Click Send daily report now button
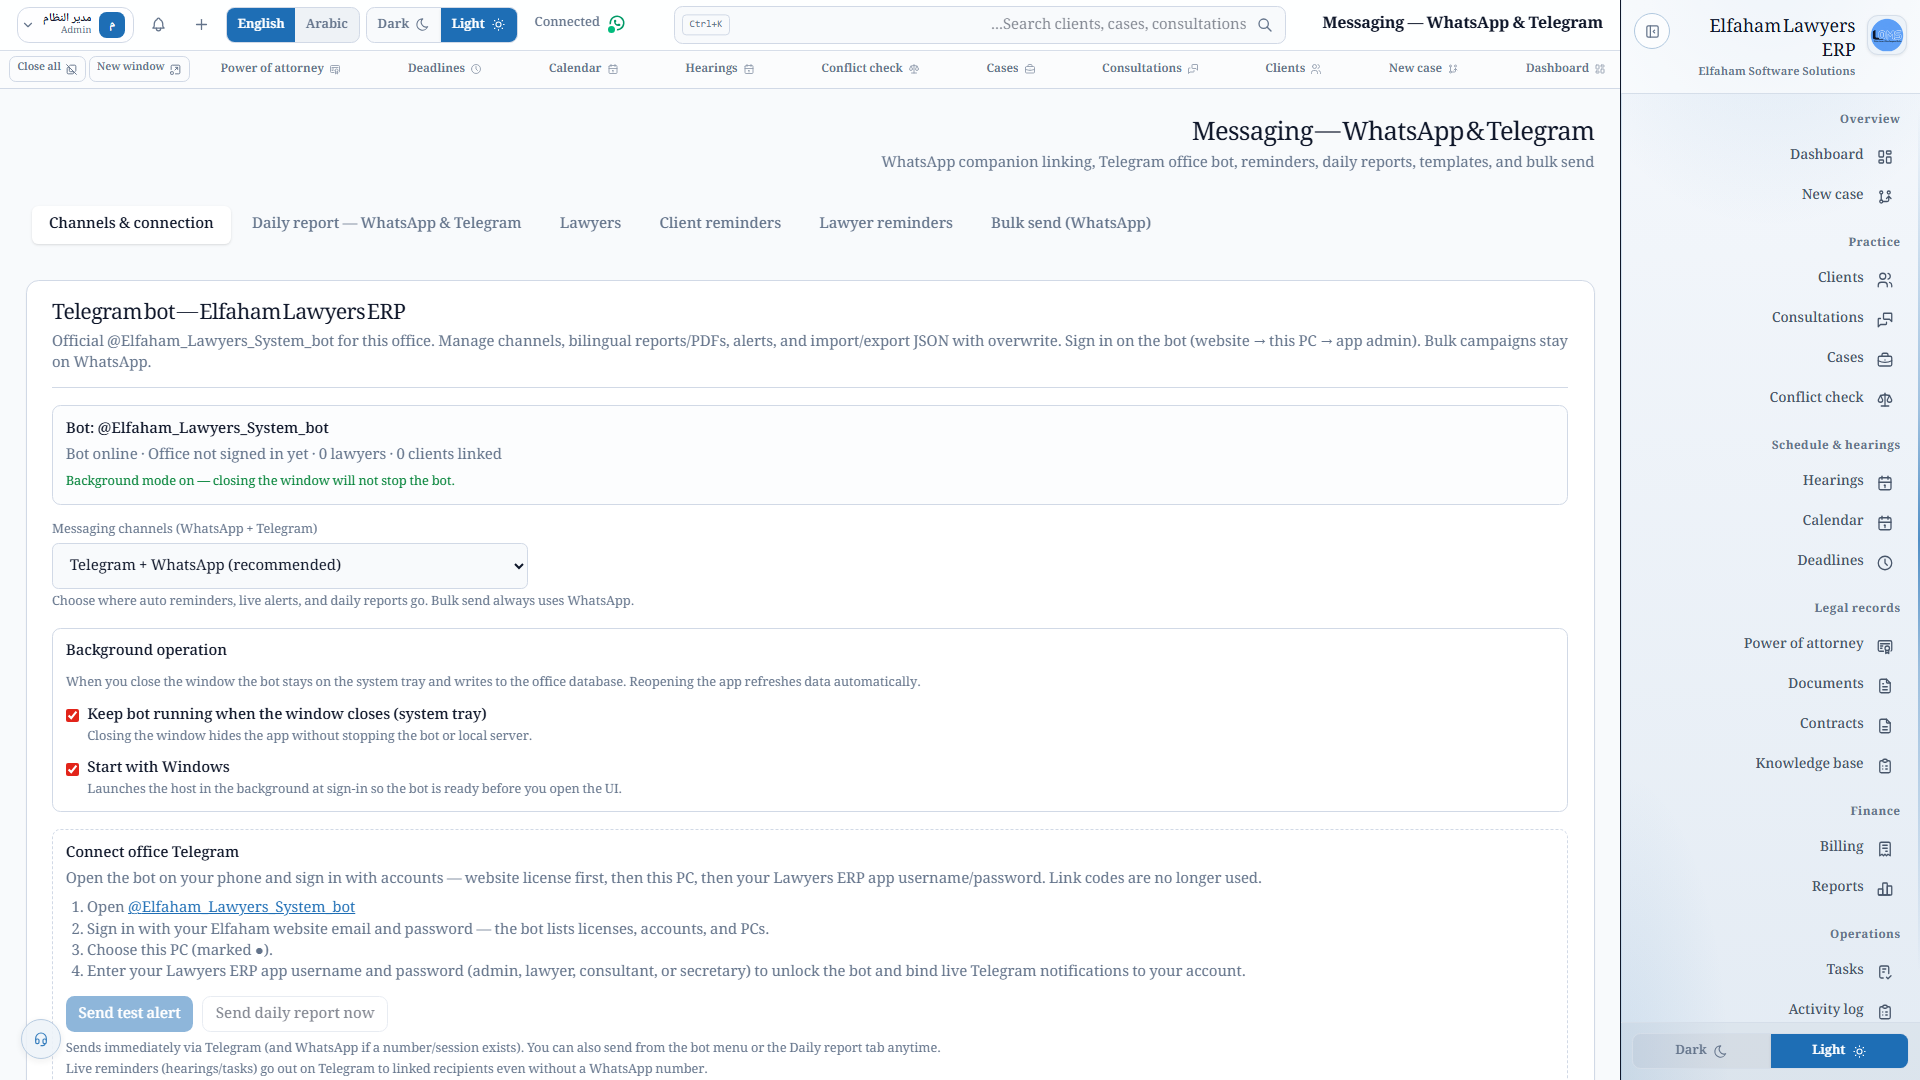The height and width of the screenshot is (1080, 1920). pos(295,1014)
